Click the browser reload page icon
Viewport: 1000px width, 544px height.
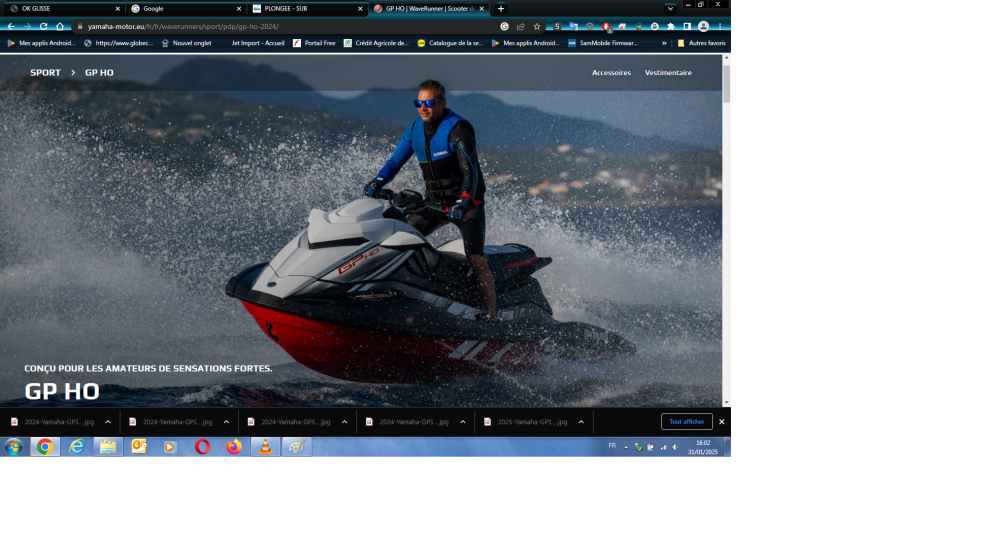pos(43,26)
